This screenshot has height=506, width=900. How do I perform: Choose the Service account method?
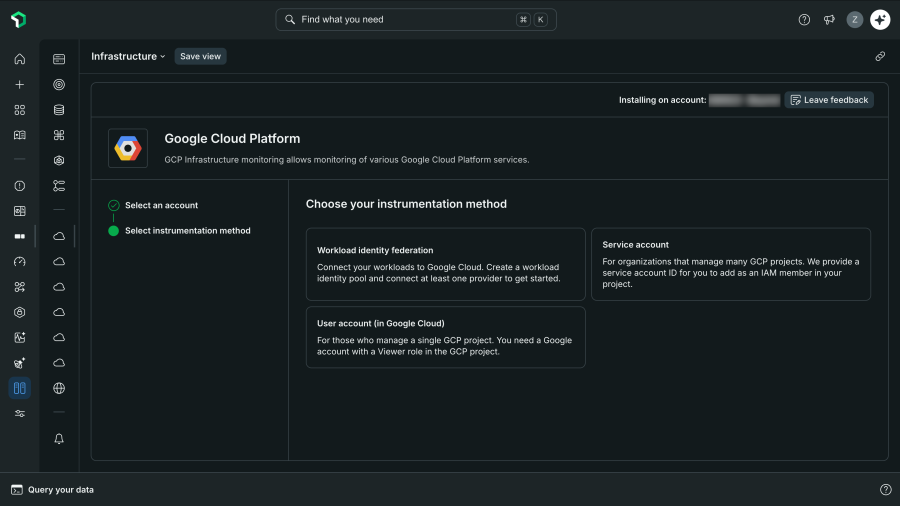pyautogui.click(x=731, y=264)
